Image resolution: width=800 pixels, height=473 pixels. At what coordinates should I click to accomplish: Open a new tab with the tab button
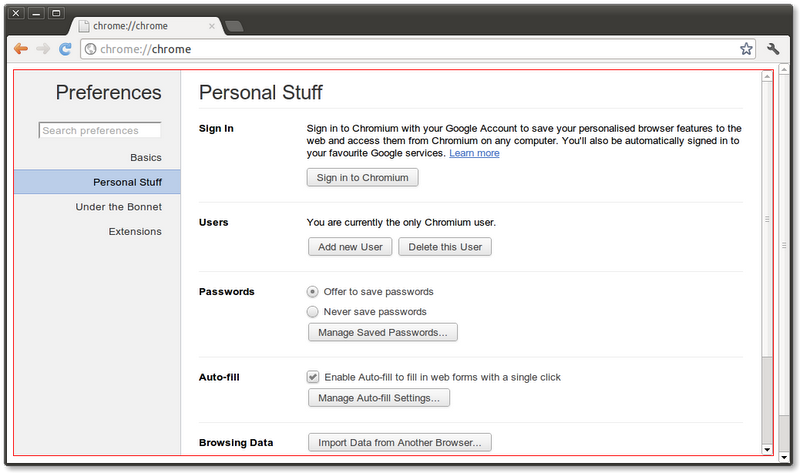click(x=234, y=26)
